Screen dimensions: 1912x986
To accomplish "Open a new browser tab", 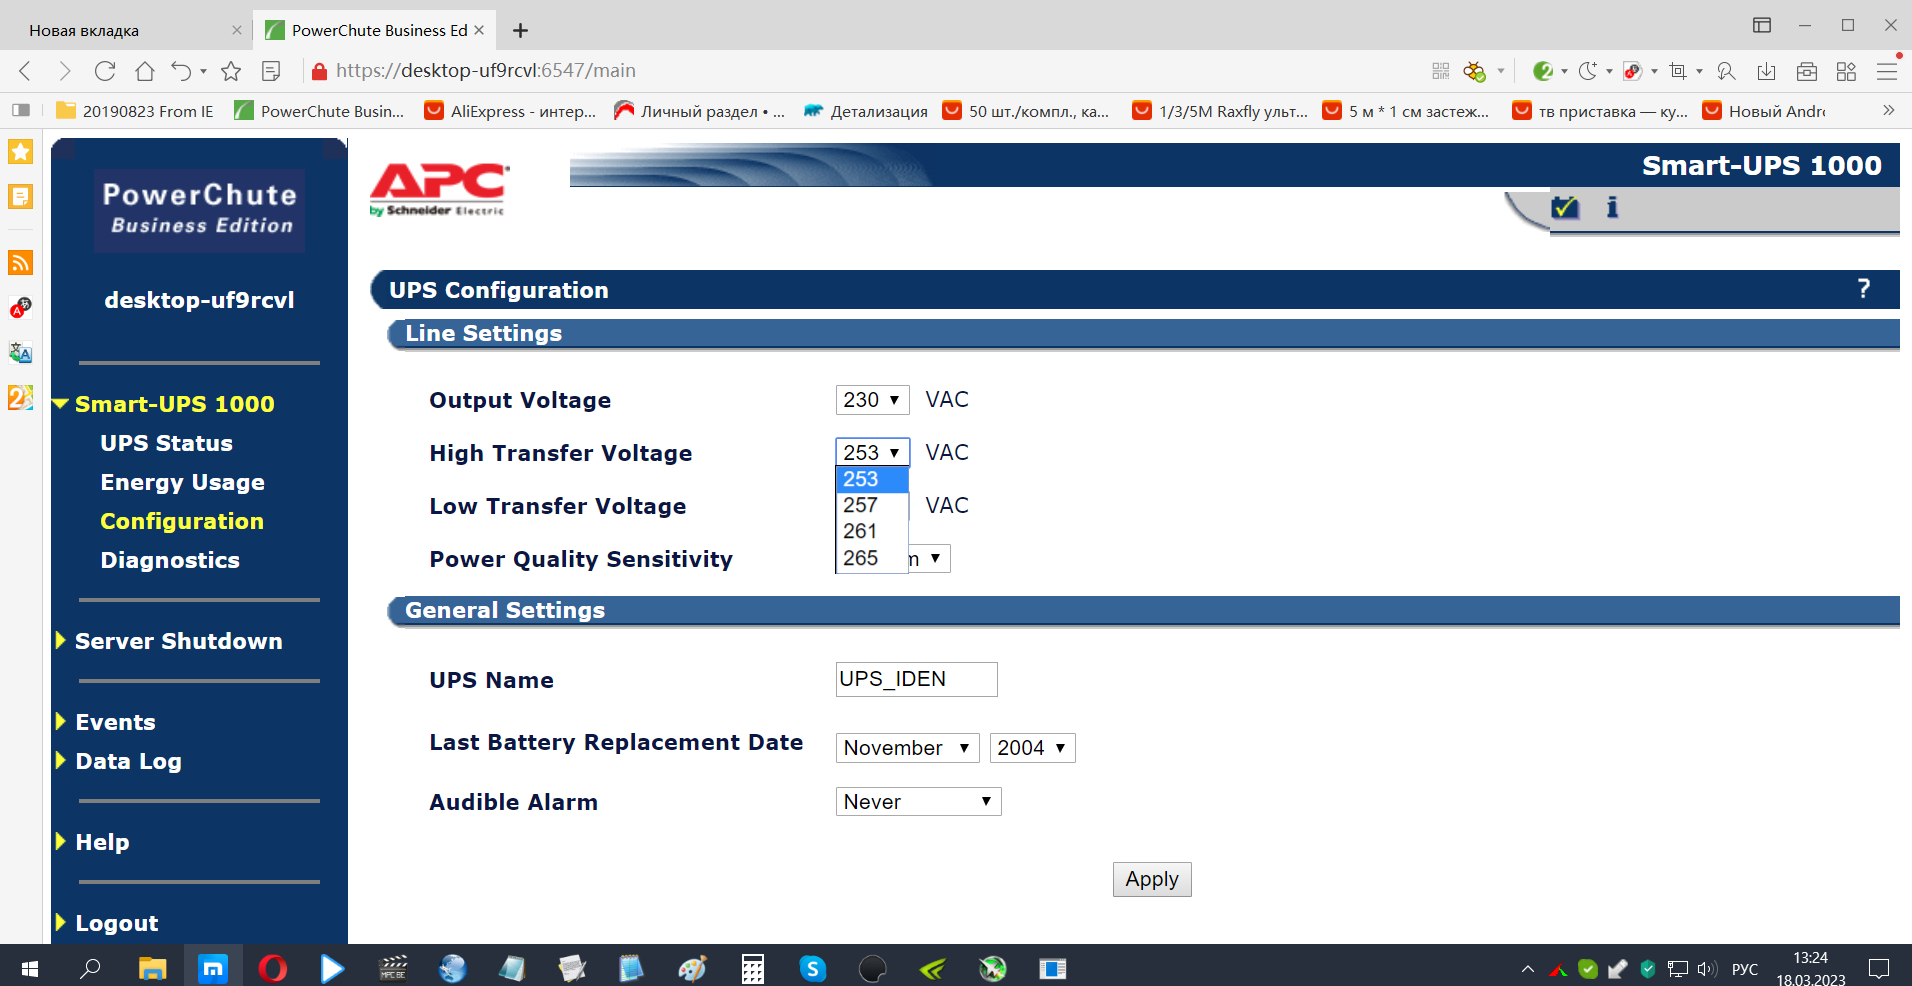I will click(520, 30).
